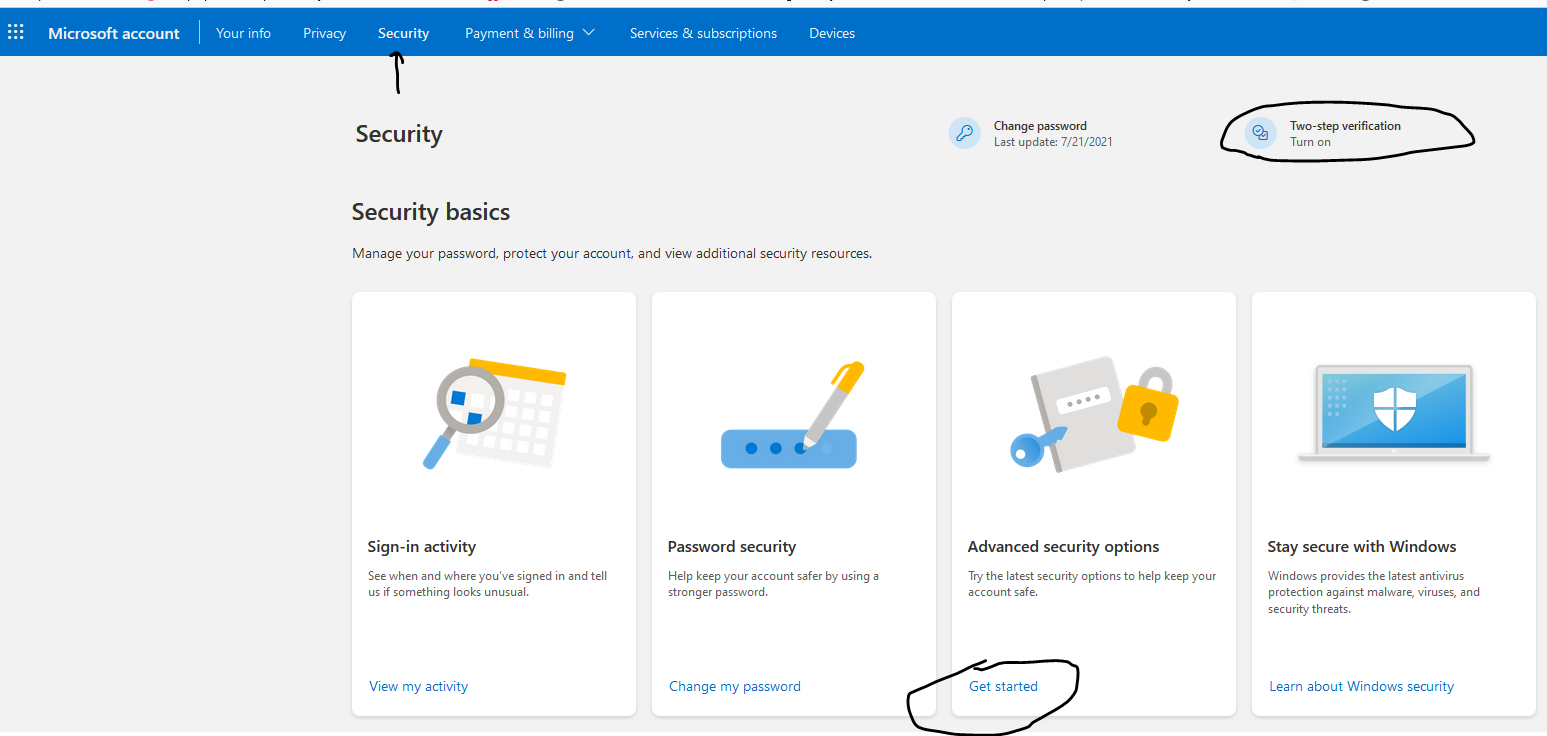Click the Change password key icon
The height and width of the screenshot is (736, 1547).
(x=965, y=133)
